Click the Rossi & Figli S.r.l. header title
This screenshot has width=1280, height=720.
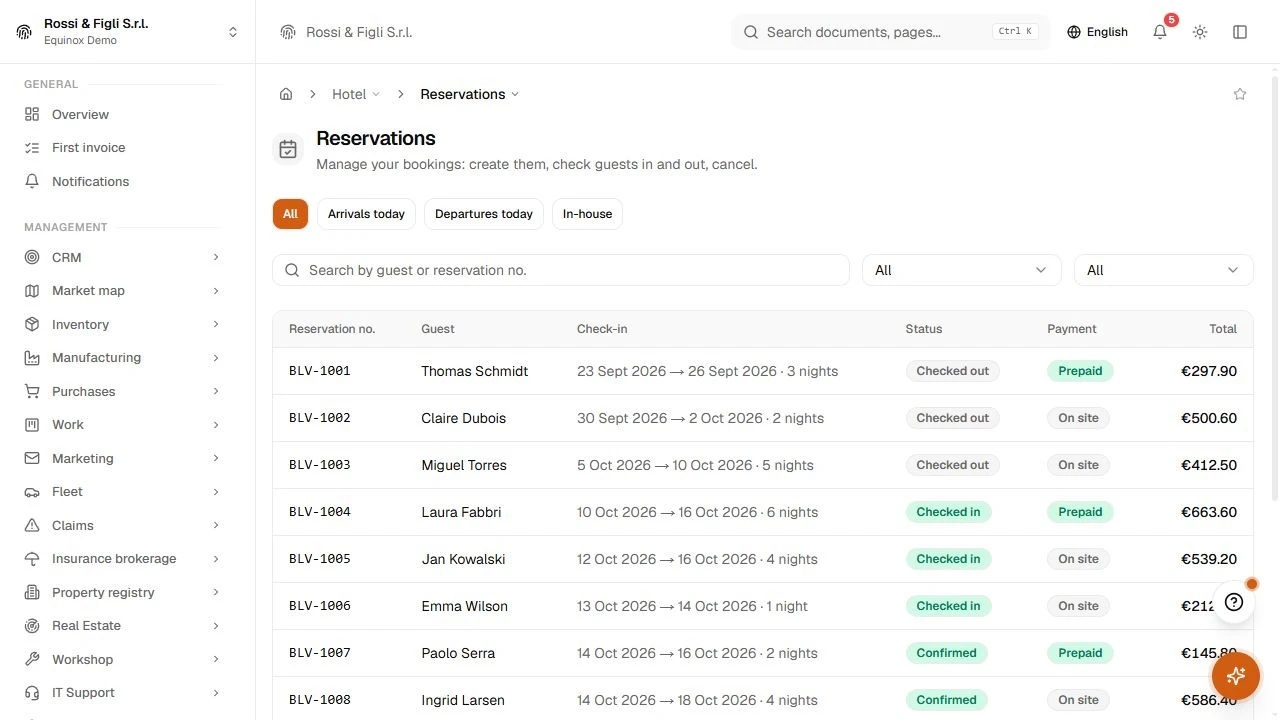click(359, 32)
